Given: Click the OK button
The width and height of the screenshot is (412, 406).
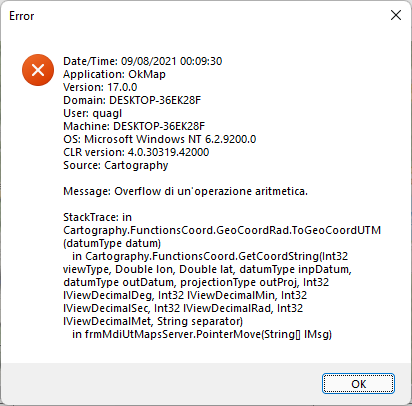Looking at the screenshot, I should (358, 384).
